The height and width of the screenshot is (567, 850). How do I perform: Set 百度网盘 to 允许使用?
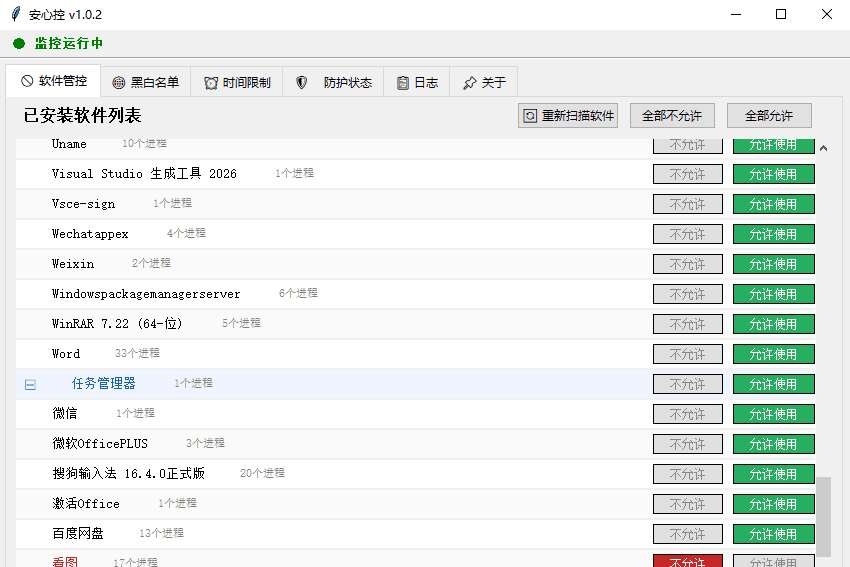[x=773, y=534]
